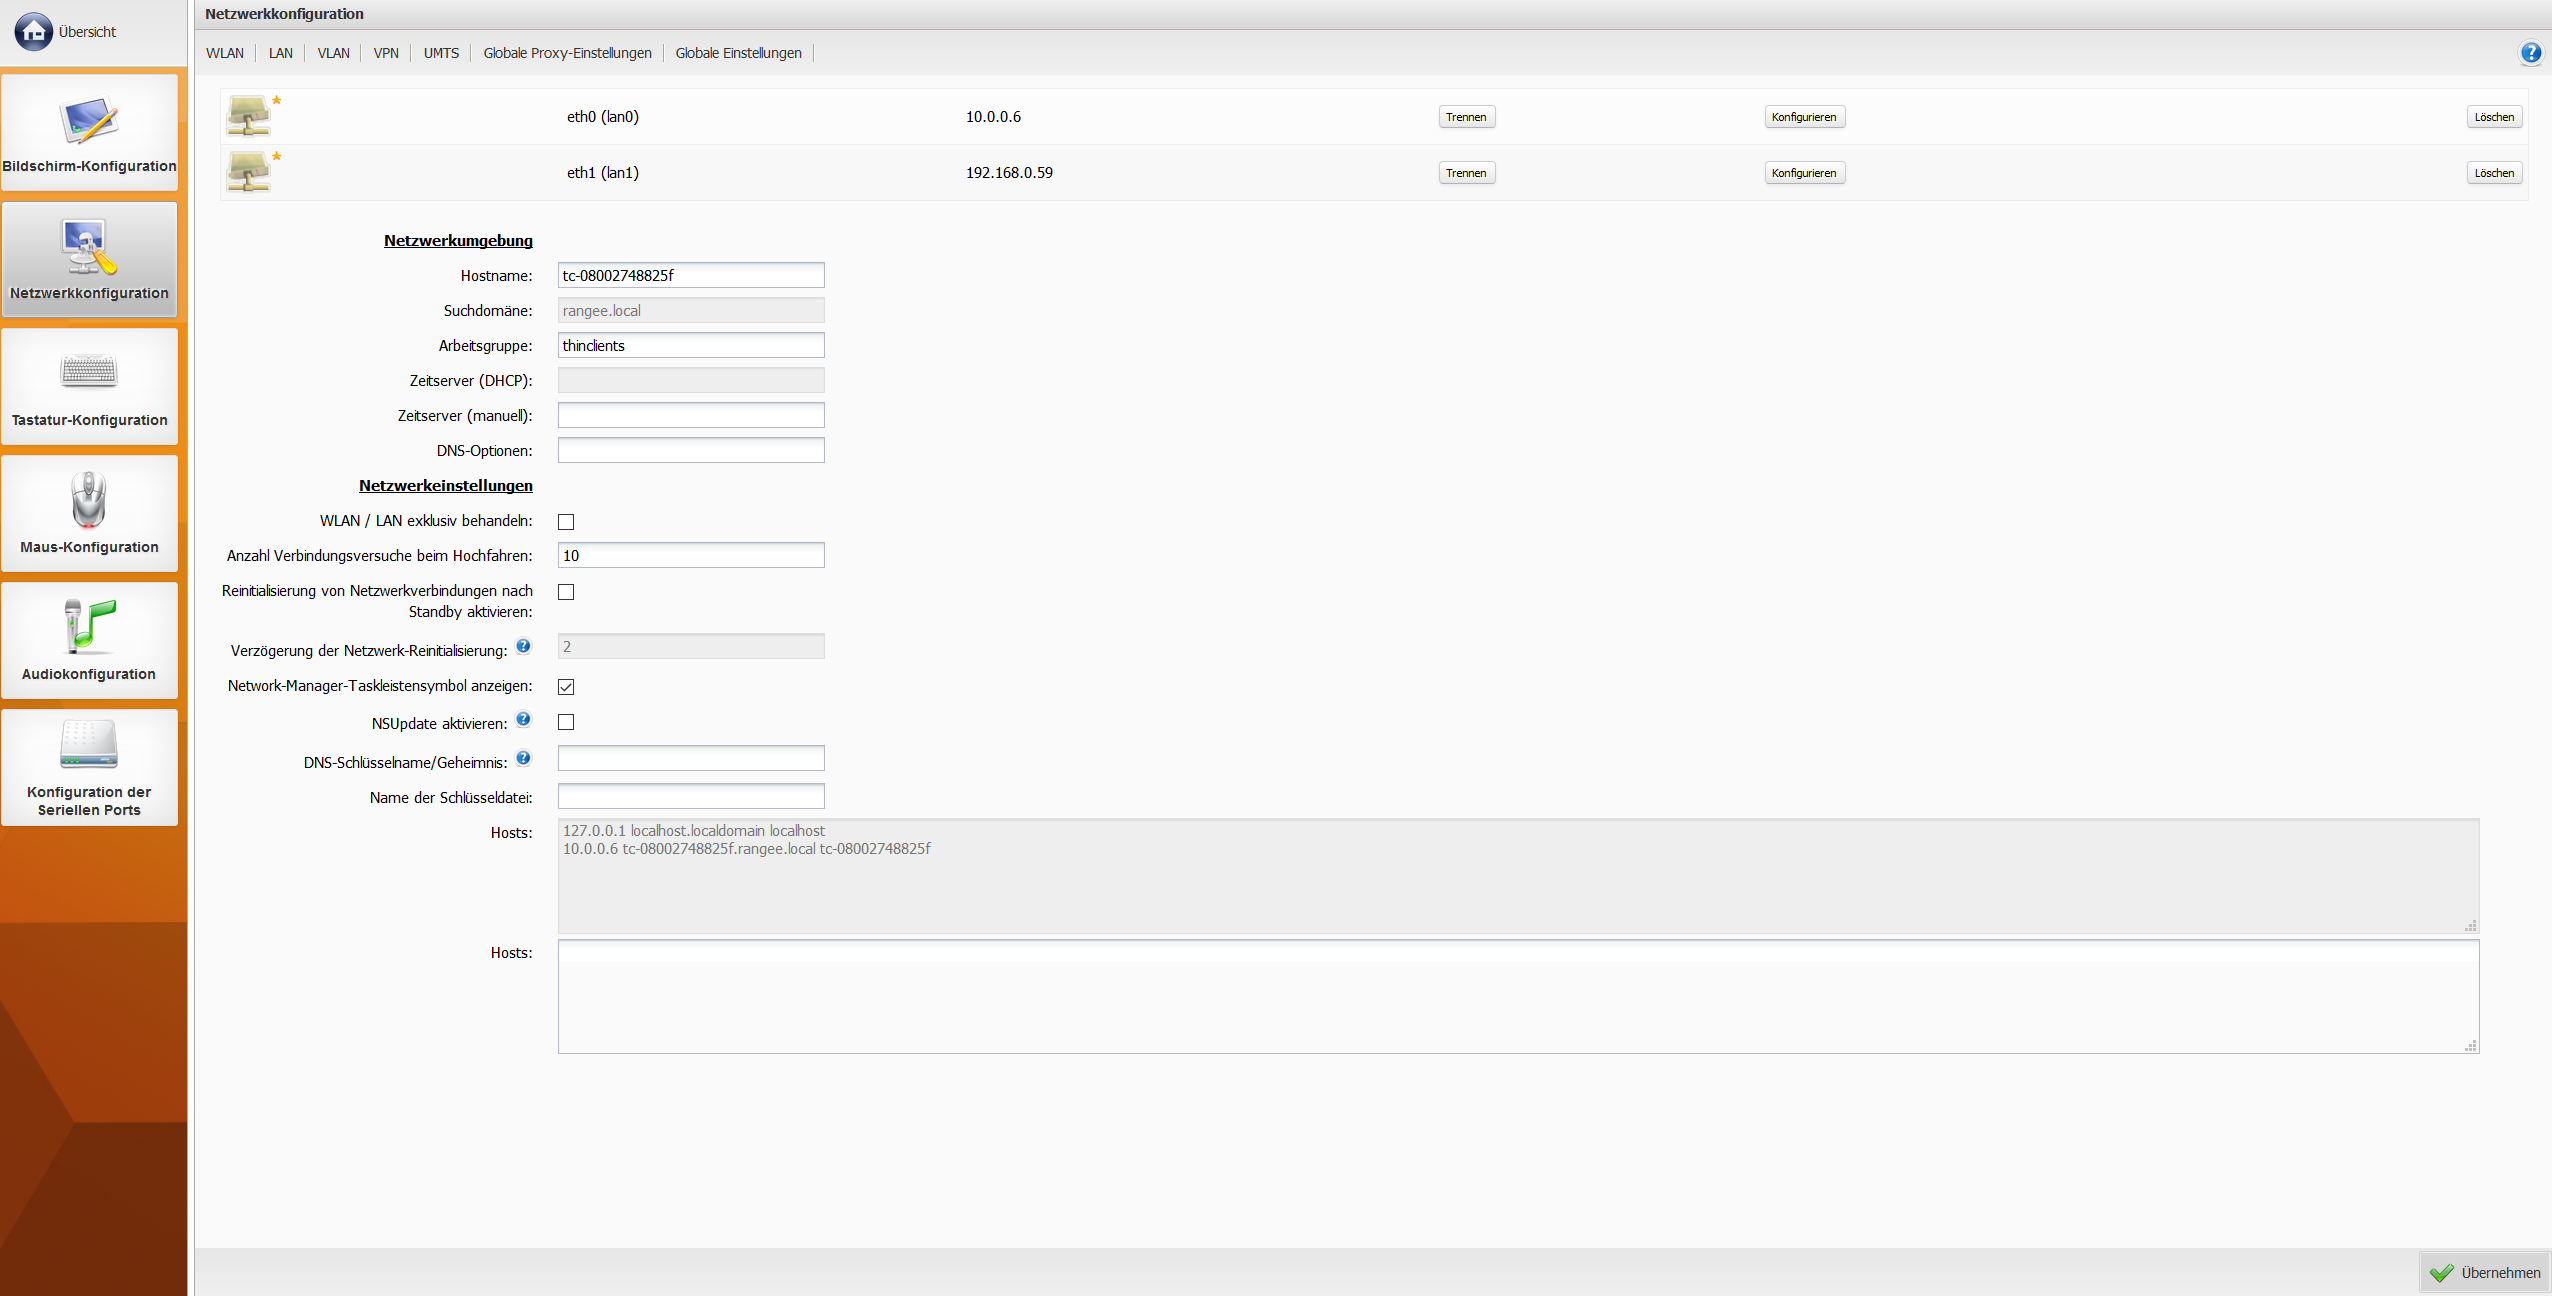Switch to the LAN tab
The width and height of the screenshot is (2552, 1296).
pyautogui.click(x=281, y=53)
